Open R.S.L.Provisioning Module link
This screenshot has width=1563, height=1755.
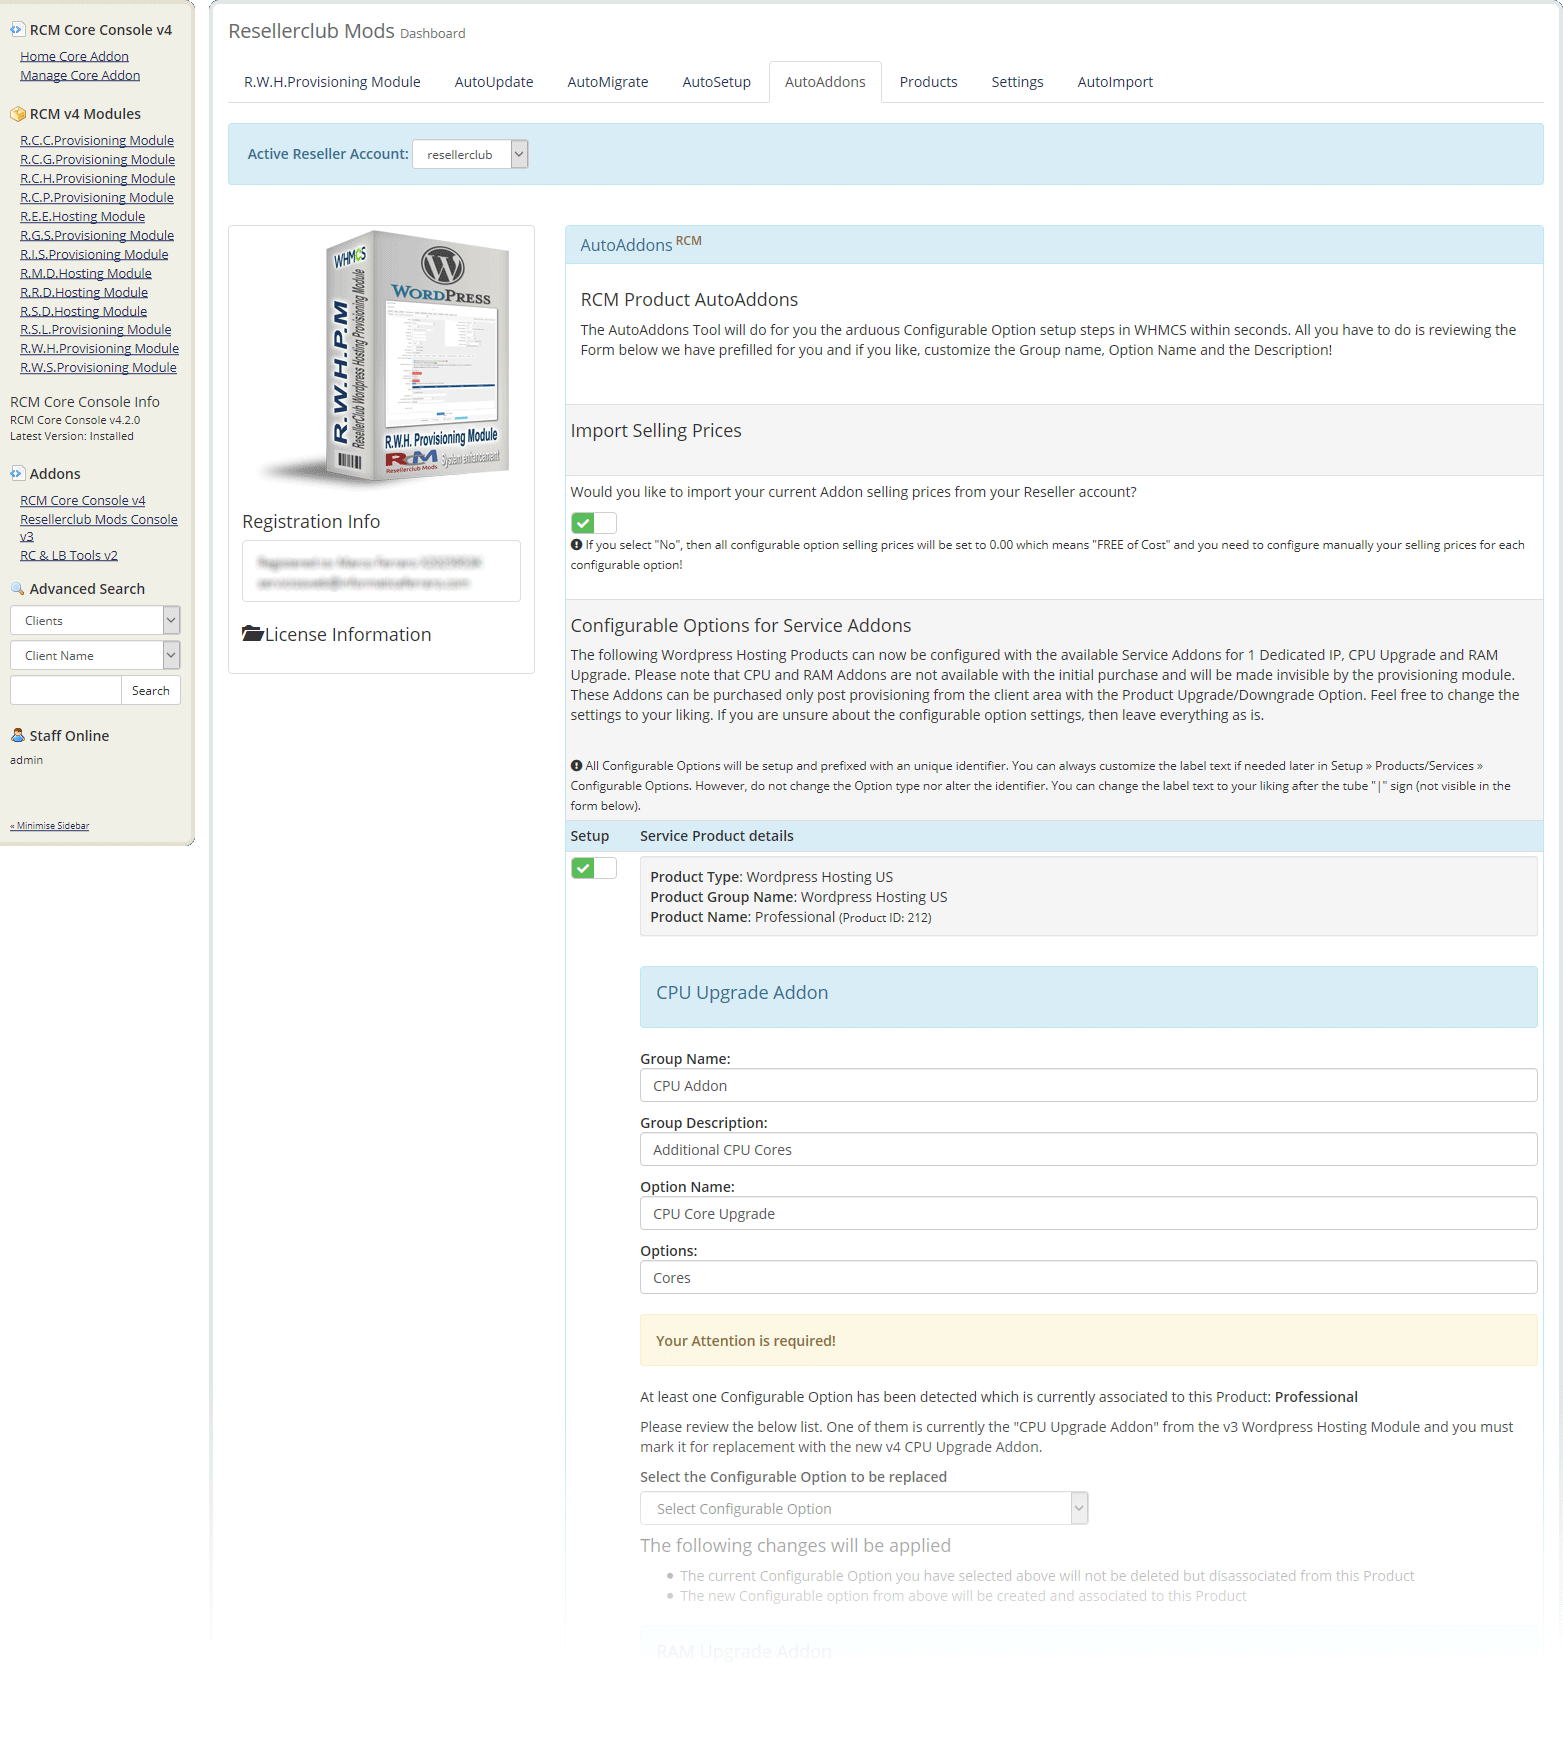[95, 330]
